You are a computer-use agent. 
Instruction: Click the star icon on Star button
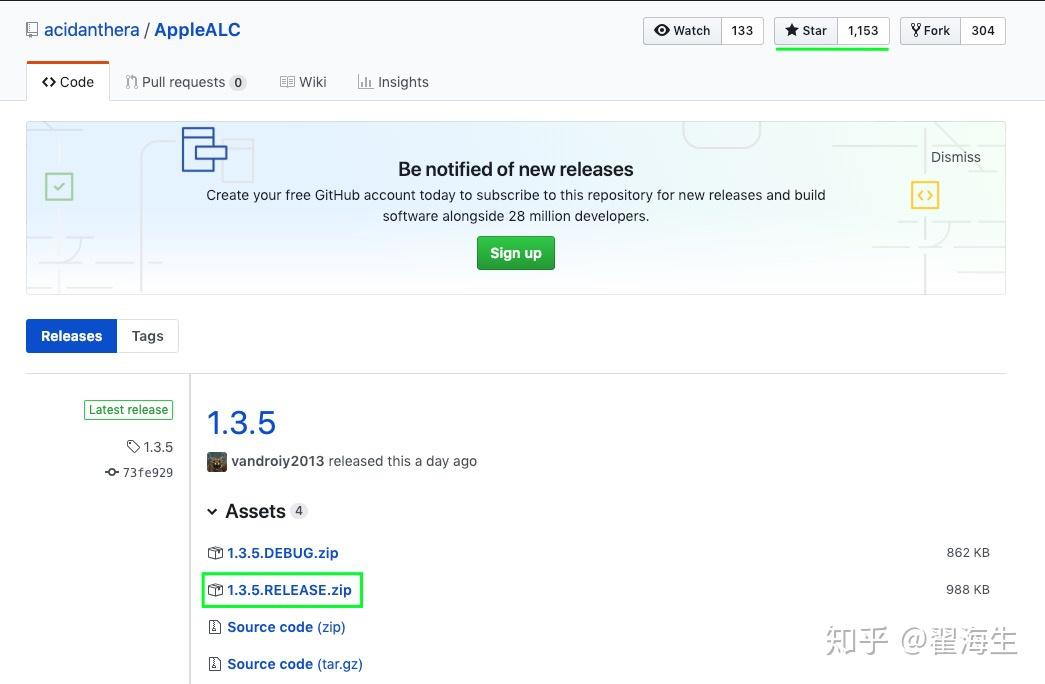click(x=792, y=30)
